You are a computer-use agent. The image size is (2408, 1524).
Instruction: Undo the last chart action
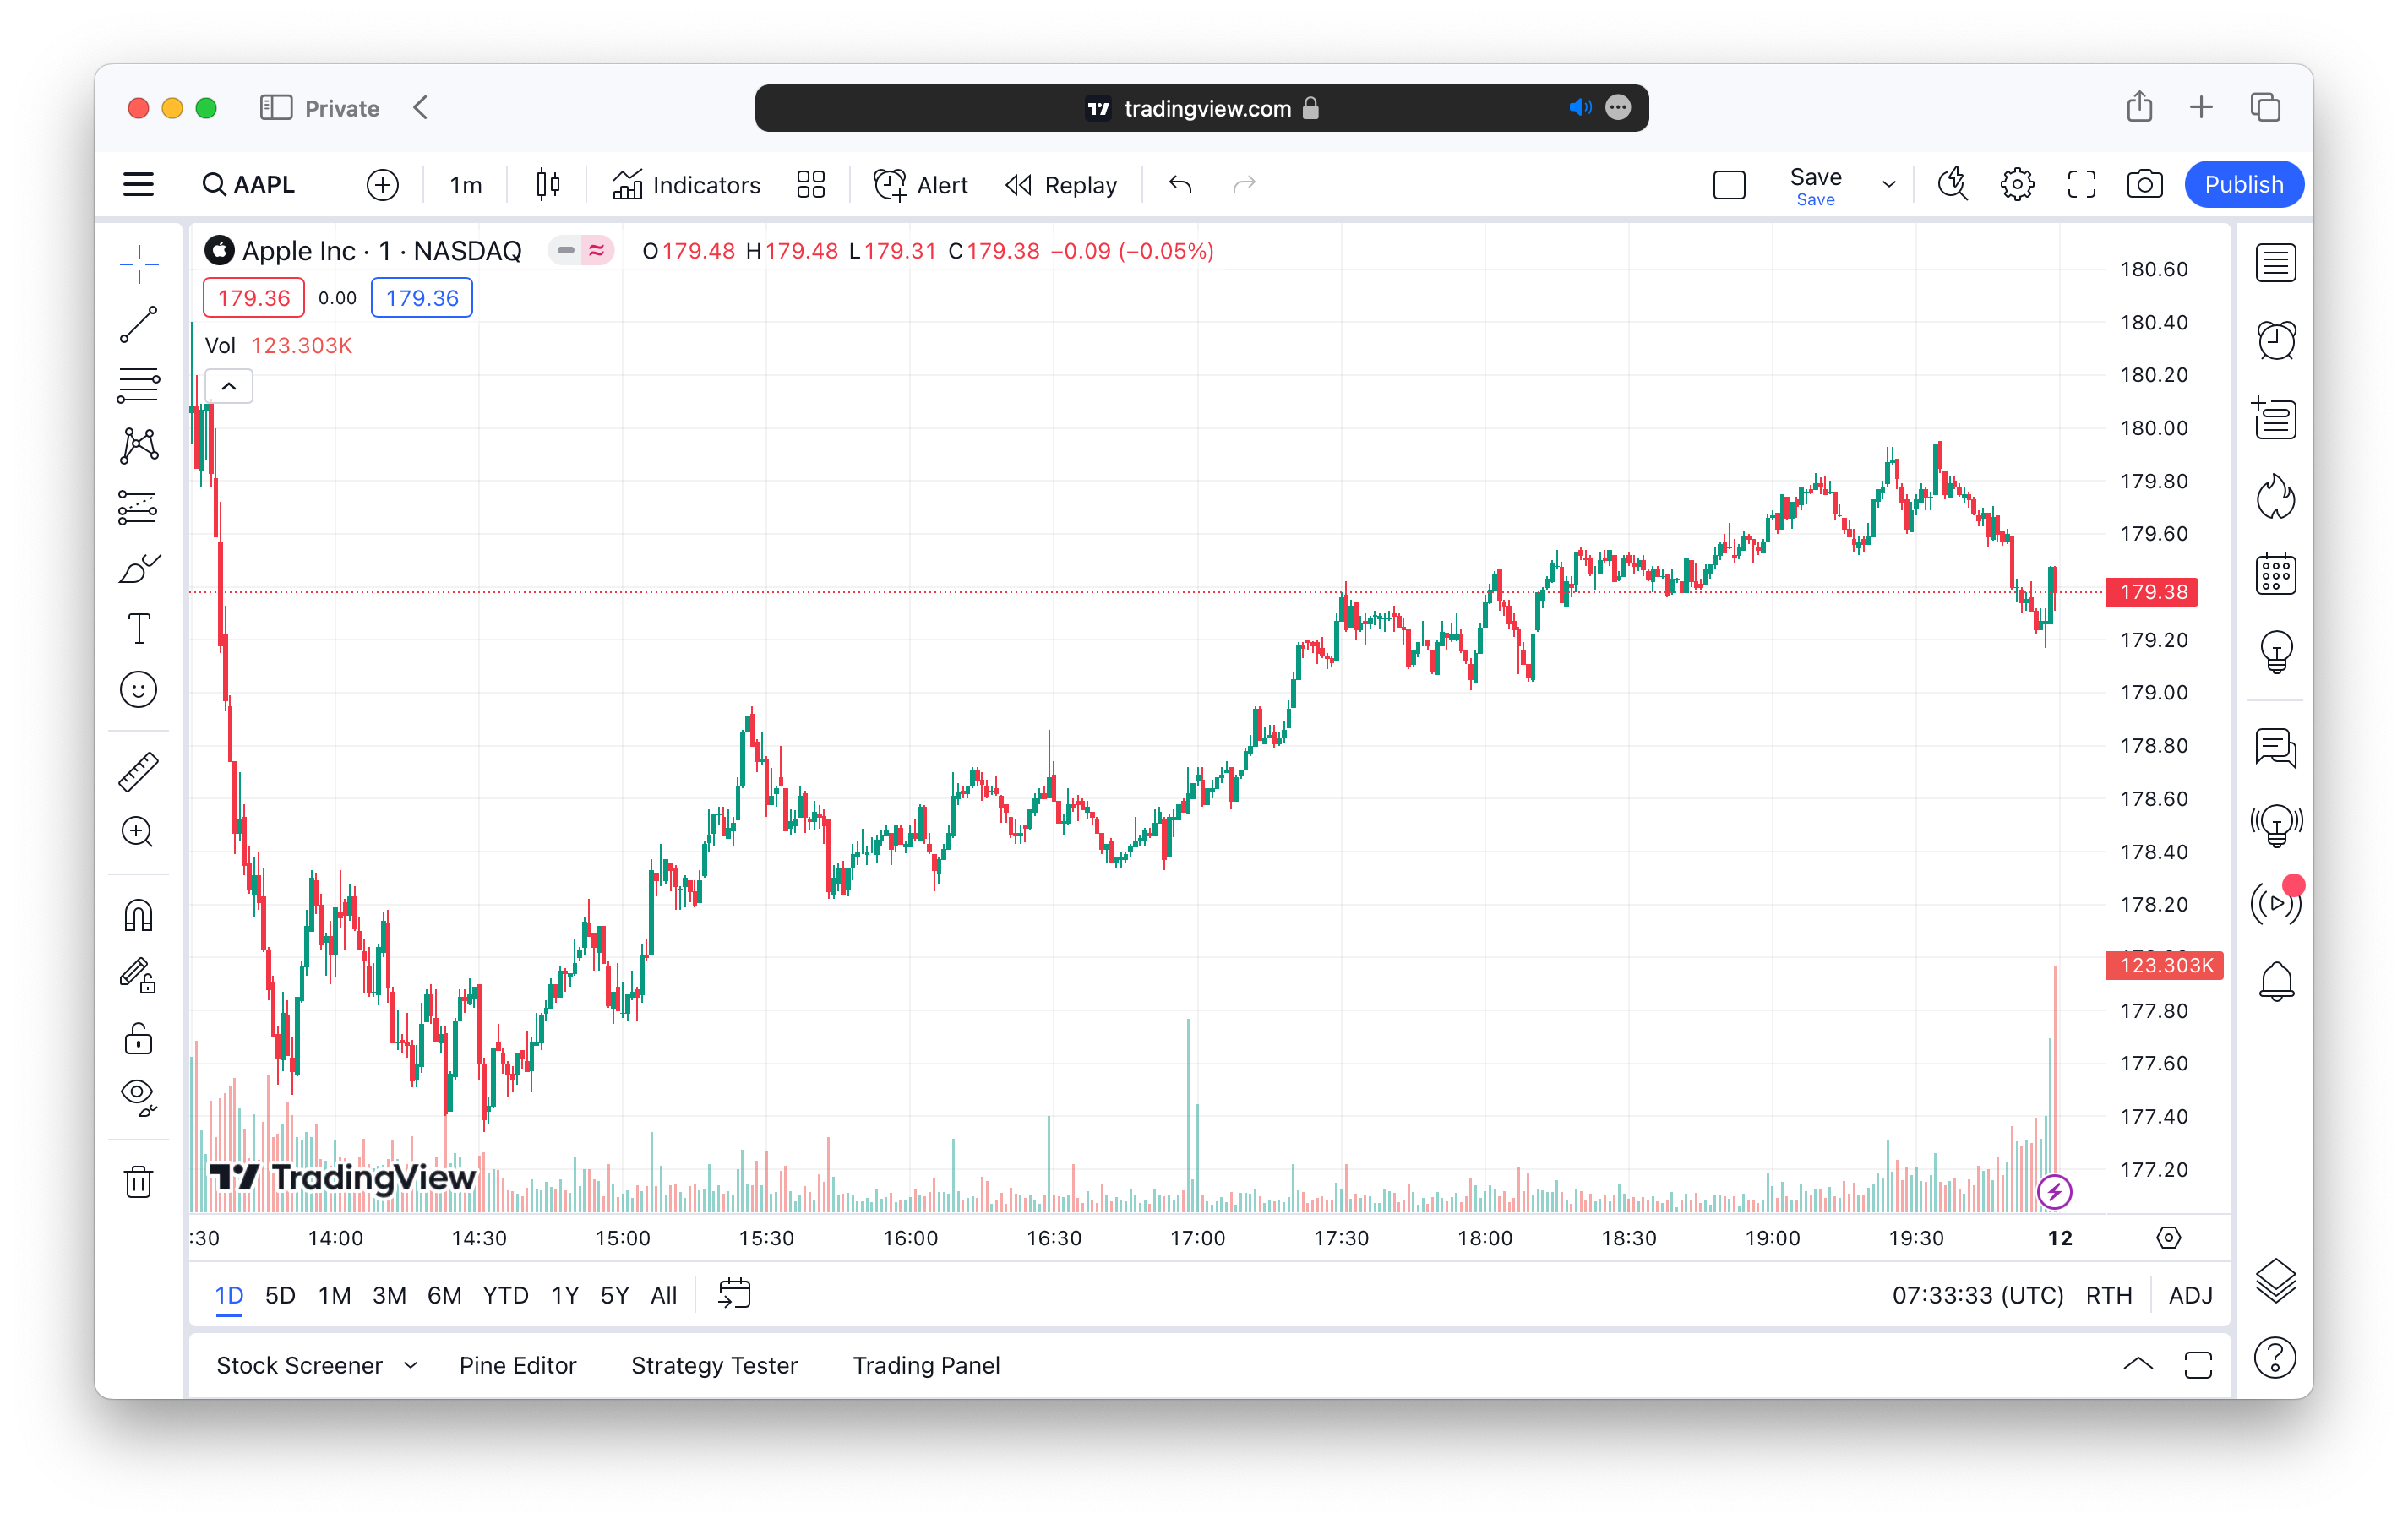pos(1180,184)
